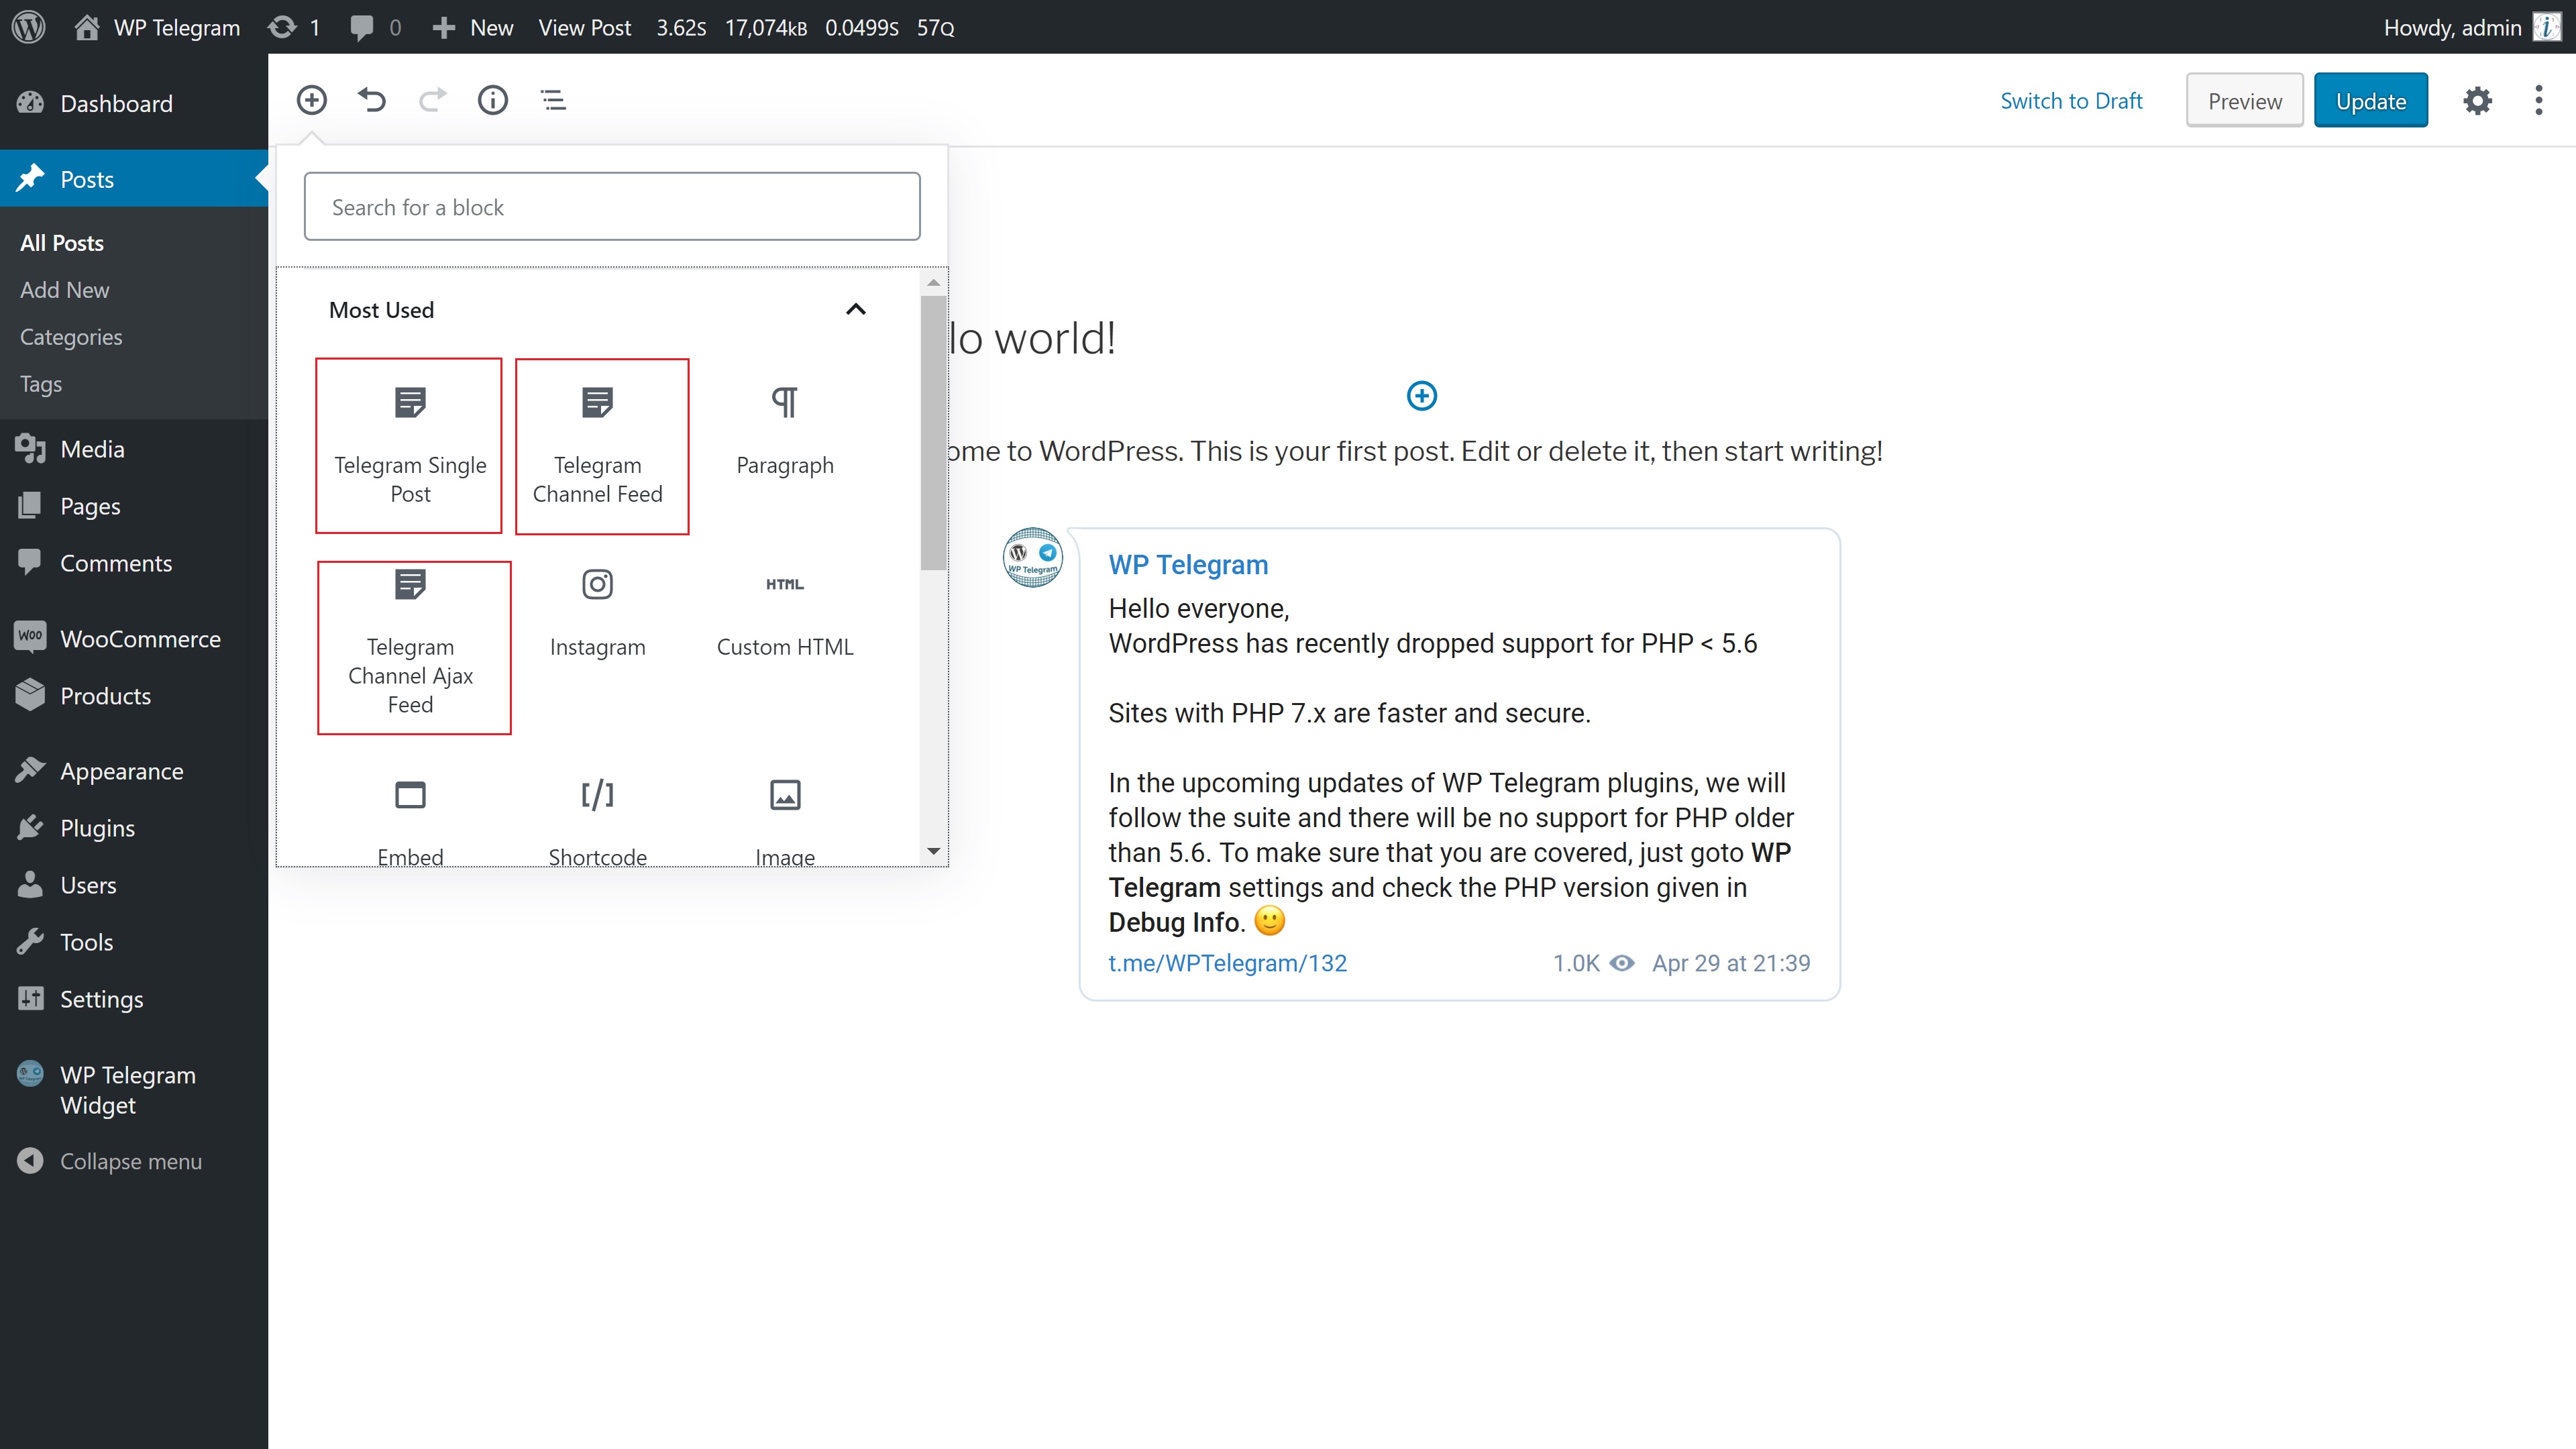
Task: Redo the last undone change
Action: pyautogui.click(x=432, y=100)
